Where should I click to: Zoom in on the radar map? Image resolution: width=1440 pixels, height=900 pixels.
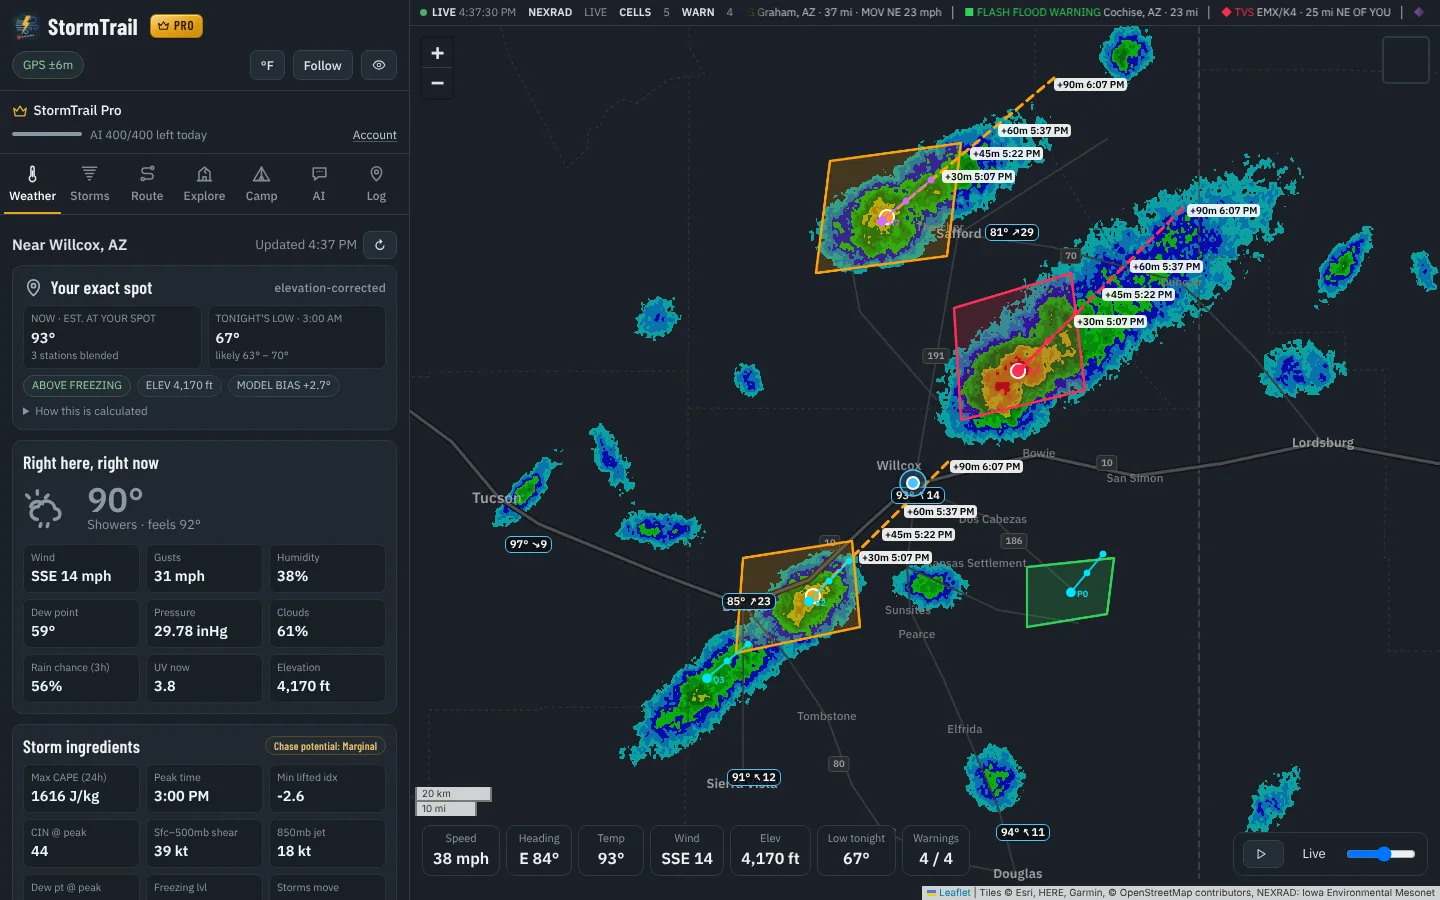coord(437,54)
